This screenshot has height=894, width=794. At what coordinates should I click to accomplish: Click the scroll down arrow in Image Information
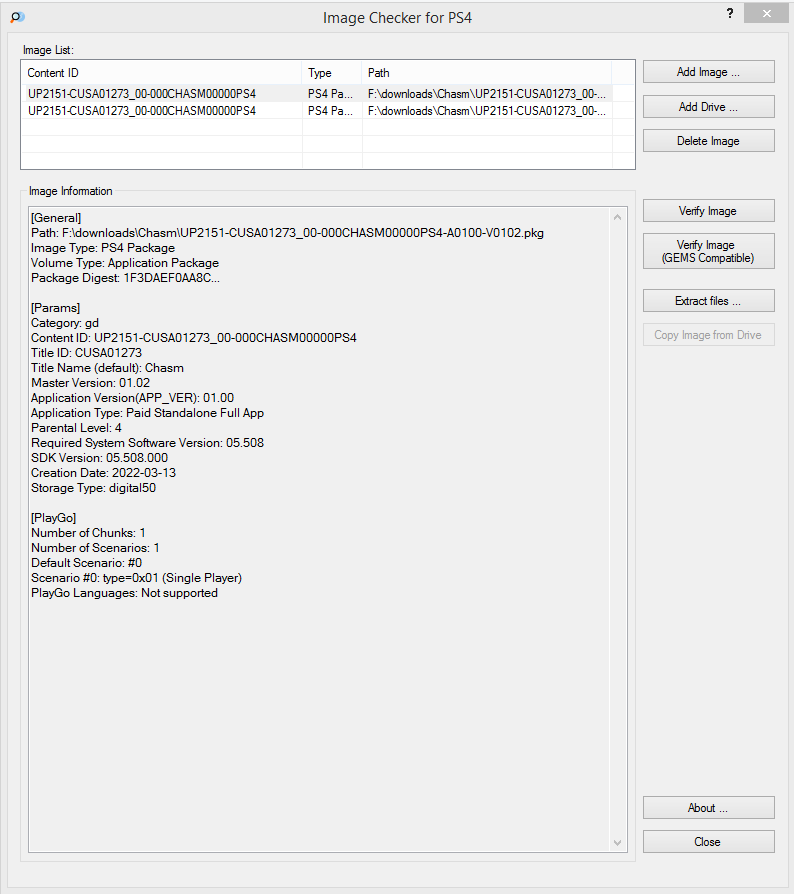click(617, 843)
